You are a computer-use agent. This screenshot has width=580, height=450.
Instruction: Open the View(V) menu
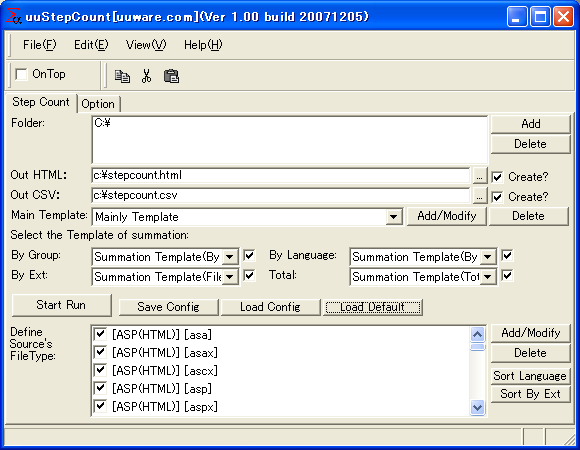(146, 45)
